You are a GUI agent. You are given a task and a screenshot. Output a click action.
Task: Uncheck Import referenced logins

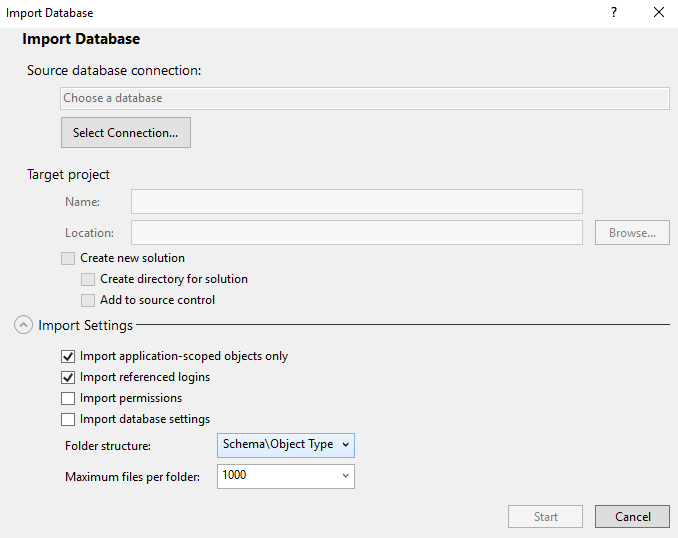(68, 378)
